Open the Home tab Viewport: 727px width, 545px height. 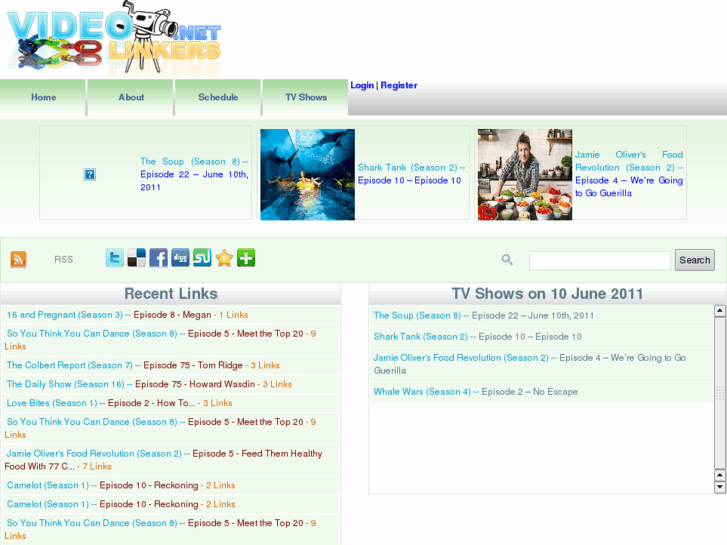click(43, 97)
